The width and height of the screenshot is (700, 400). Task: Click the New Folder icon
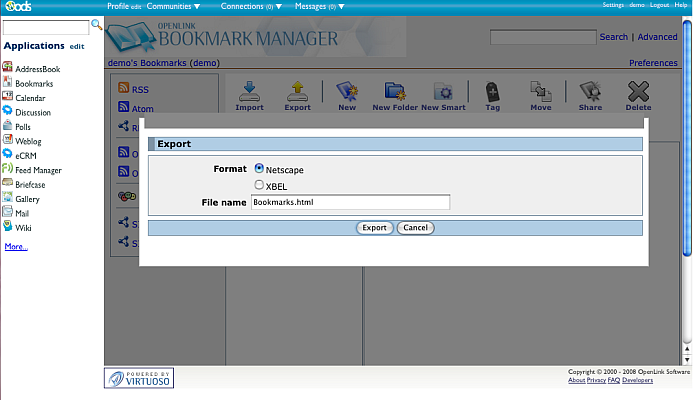pos(395,91)
